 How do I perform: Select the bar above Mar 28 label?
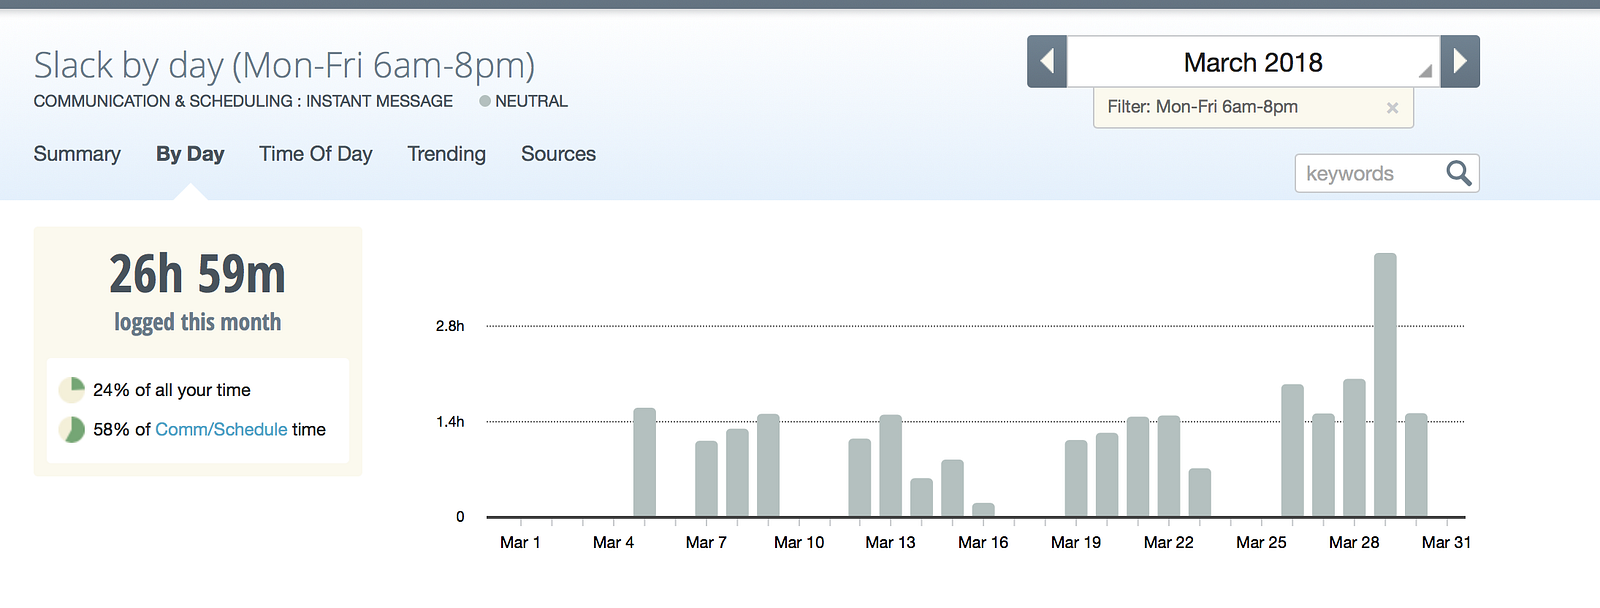pos(1354,448)
